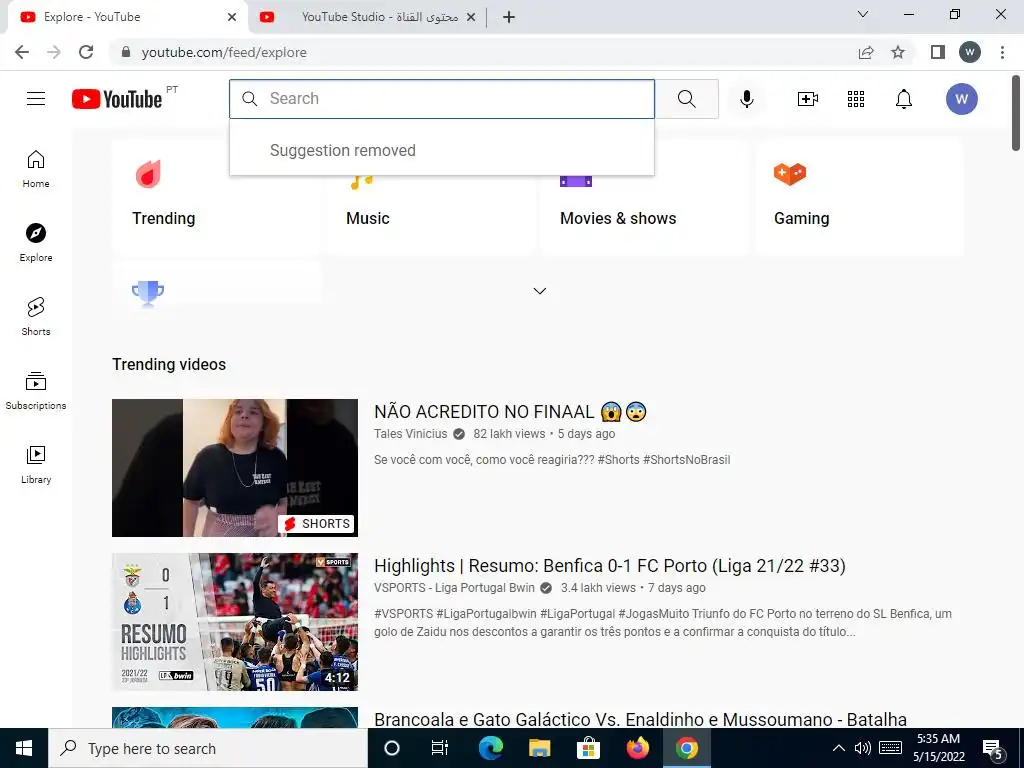Play the Benfica 0-1 FC Porto thumbnail
The height and width of the screenshot is (768, 1024).
pyautogui.click(x=234, y=622)
